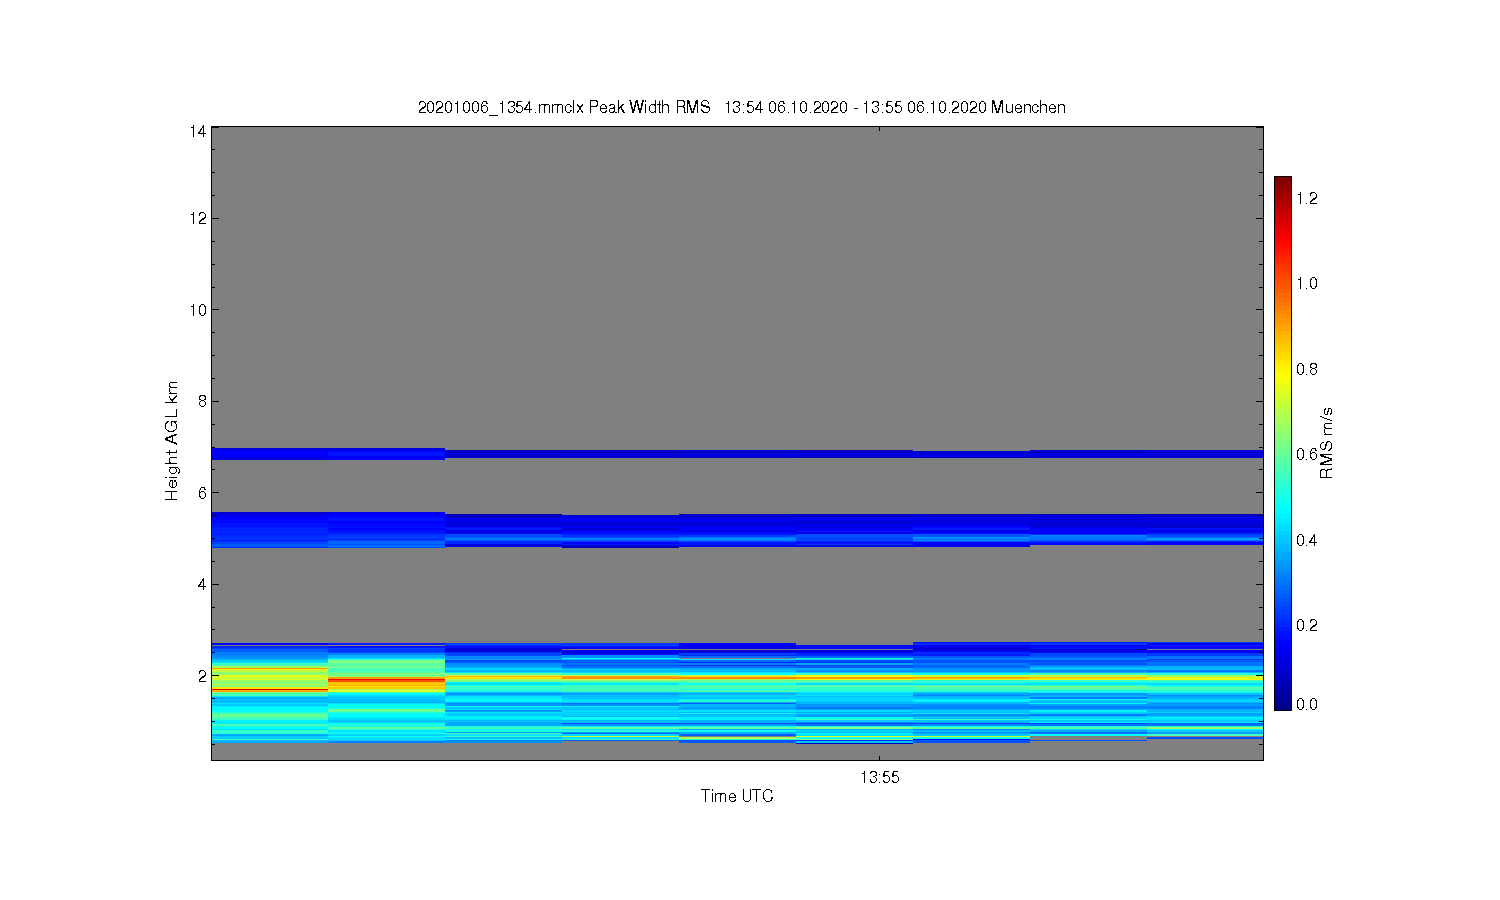Click the 0.4 colorbar tick label
Image resolution: width=1500 pixels, height=900 pixels.
tap(1307, 540)
